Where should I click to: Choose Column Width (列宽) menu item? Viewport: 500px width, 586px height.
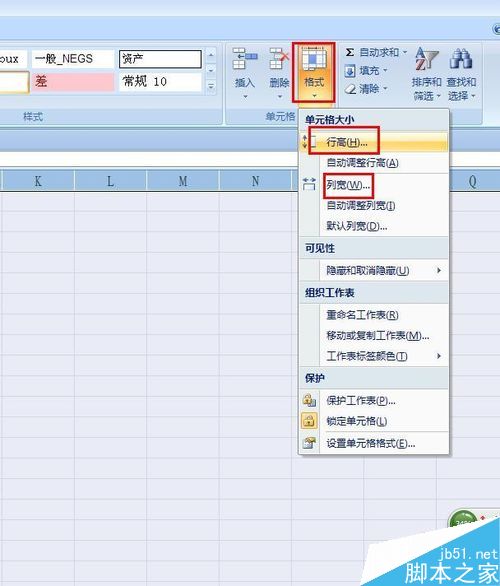(x=374, y=185)
